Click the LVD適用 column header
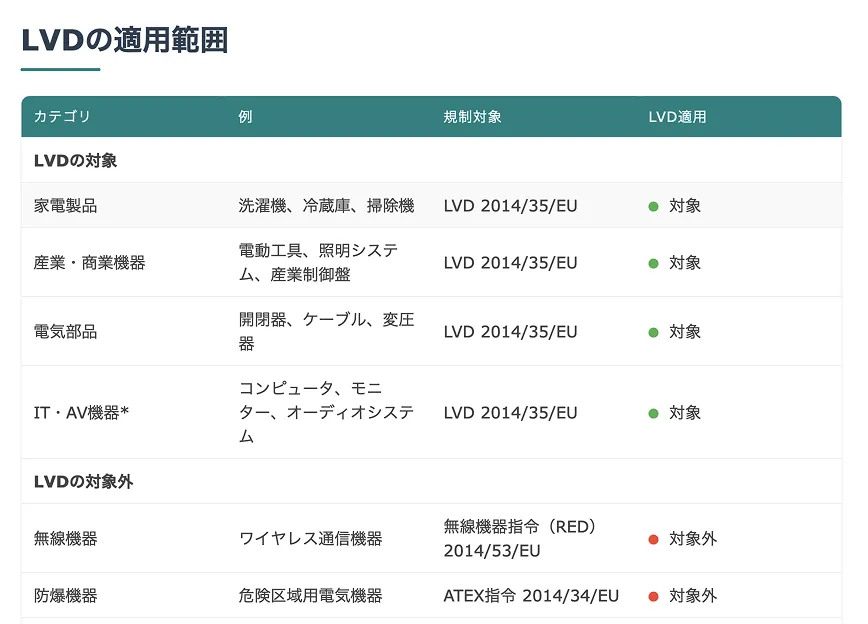Viewport: 868px width, 624px height. tap(677, 117)
